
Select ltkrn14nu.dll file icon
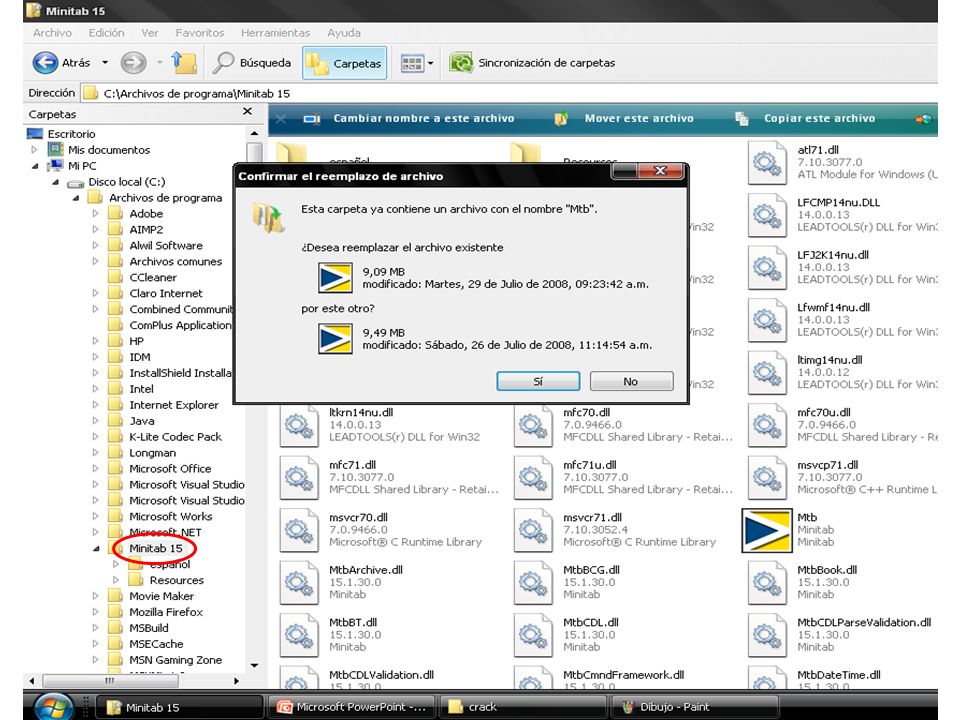(x=299, y=425)
